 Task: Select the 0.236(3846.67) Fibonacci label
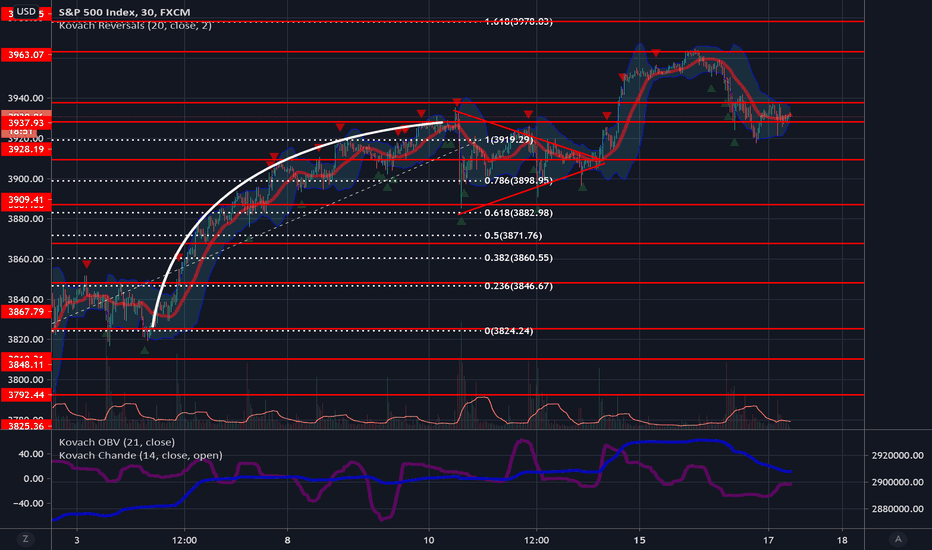(518, 286)
